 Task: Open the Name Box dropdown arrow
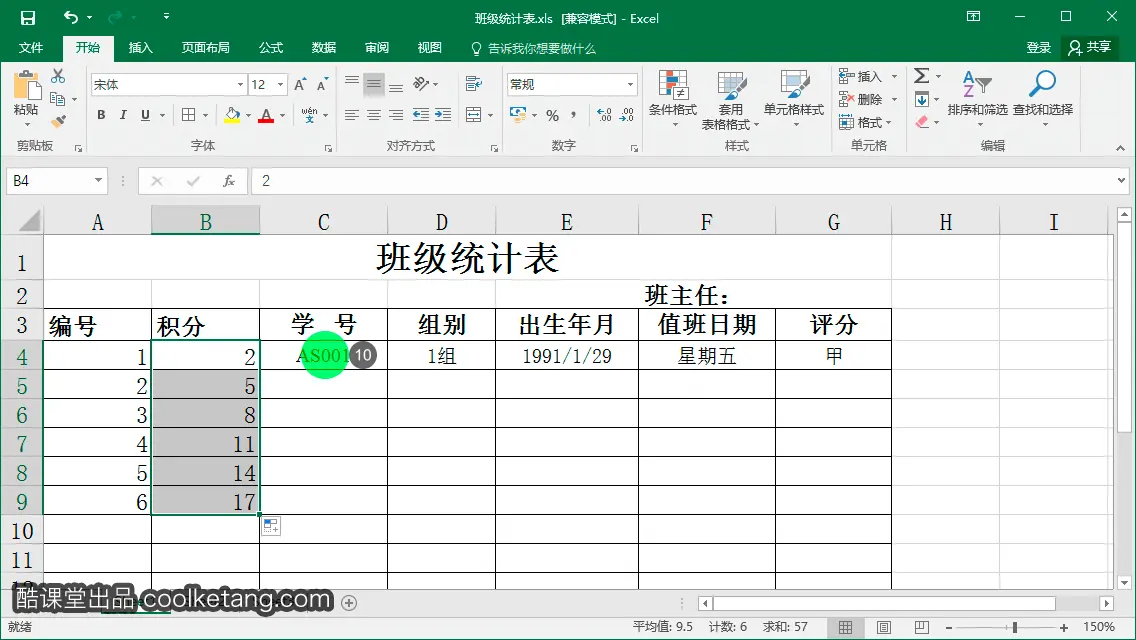[x=98, y=180]
